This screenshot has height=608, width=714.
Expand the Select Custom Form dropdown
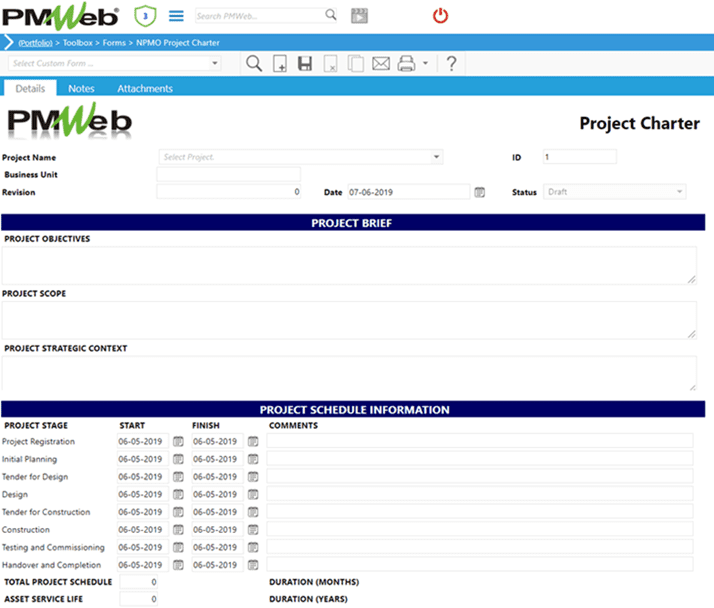(x=215, y=64)
